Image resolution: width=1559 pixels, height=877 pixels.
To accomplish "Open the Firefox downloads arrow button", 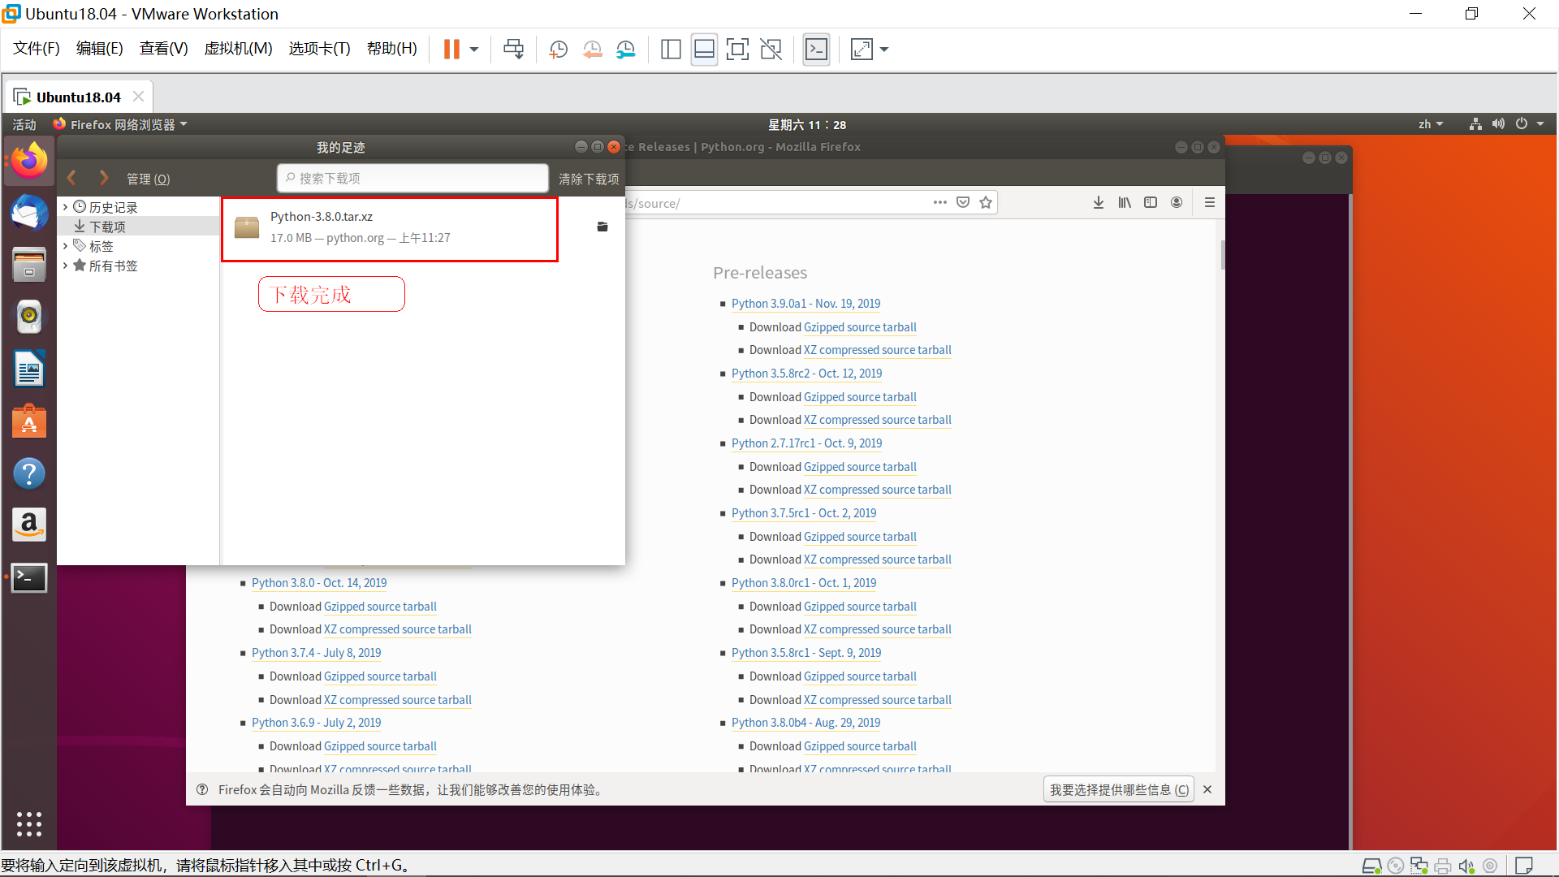I will click(x=1099, y=202).
